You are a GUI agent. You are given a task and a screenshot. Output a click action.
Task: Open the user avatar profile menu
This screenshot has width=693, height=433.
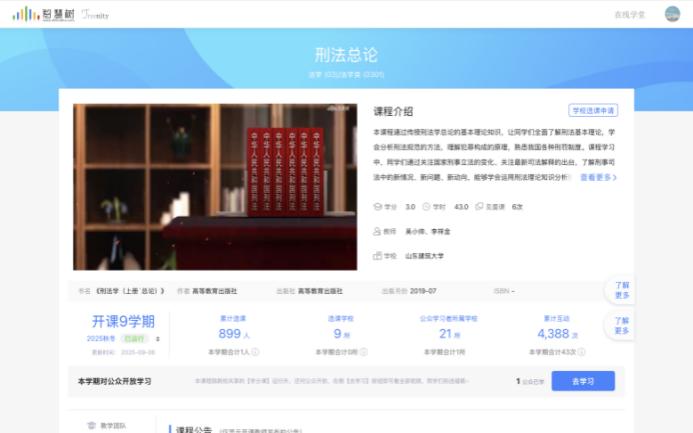(672, 14)
